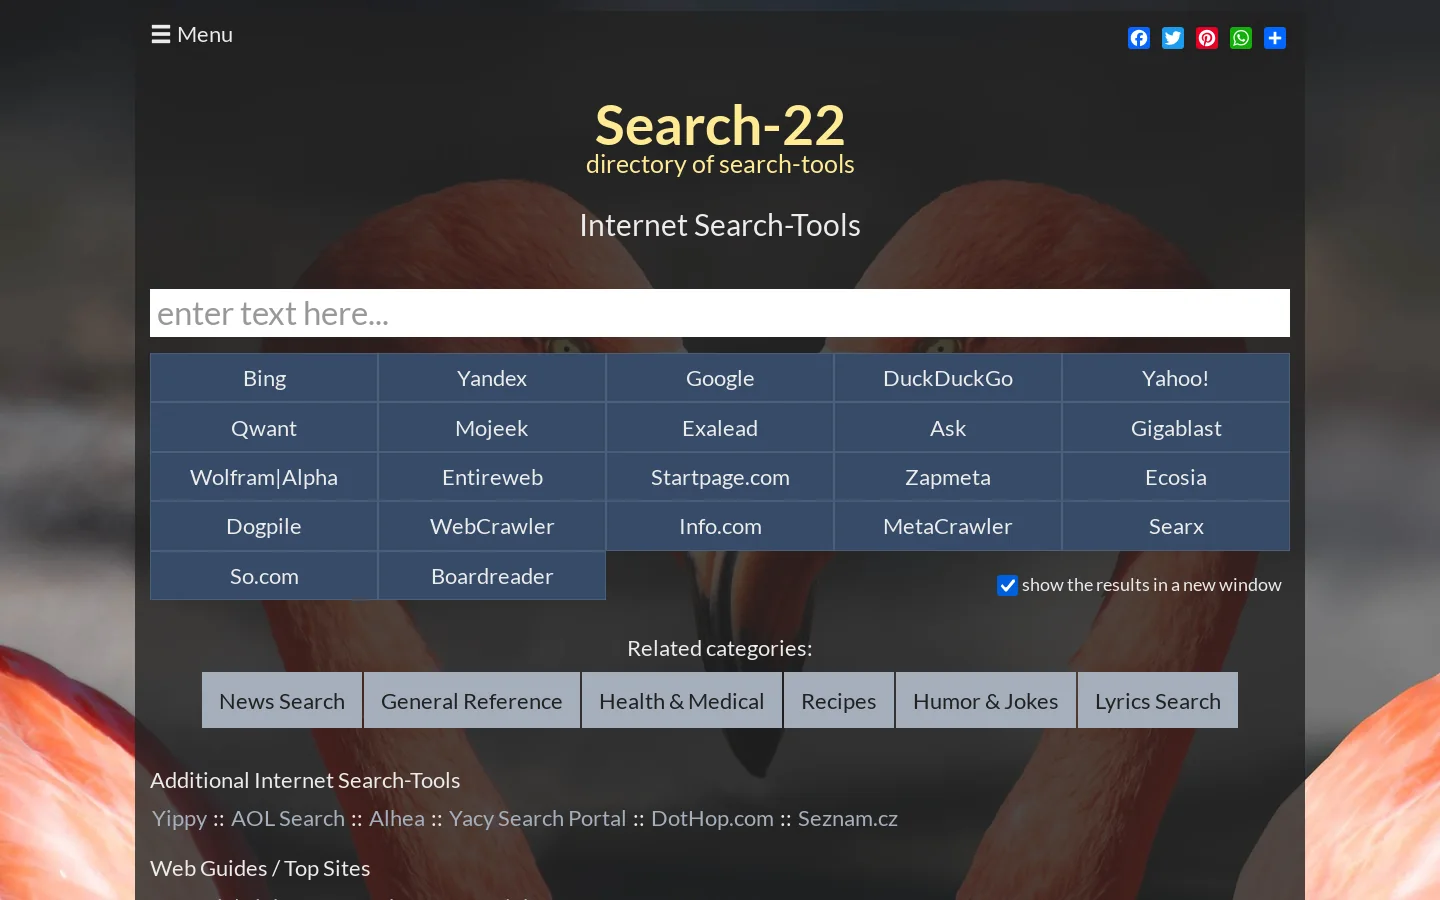This screenshot has height=900, width=1440.
Task: Select the So.com search button
Action: (264, 576)
